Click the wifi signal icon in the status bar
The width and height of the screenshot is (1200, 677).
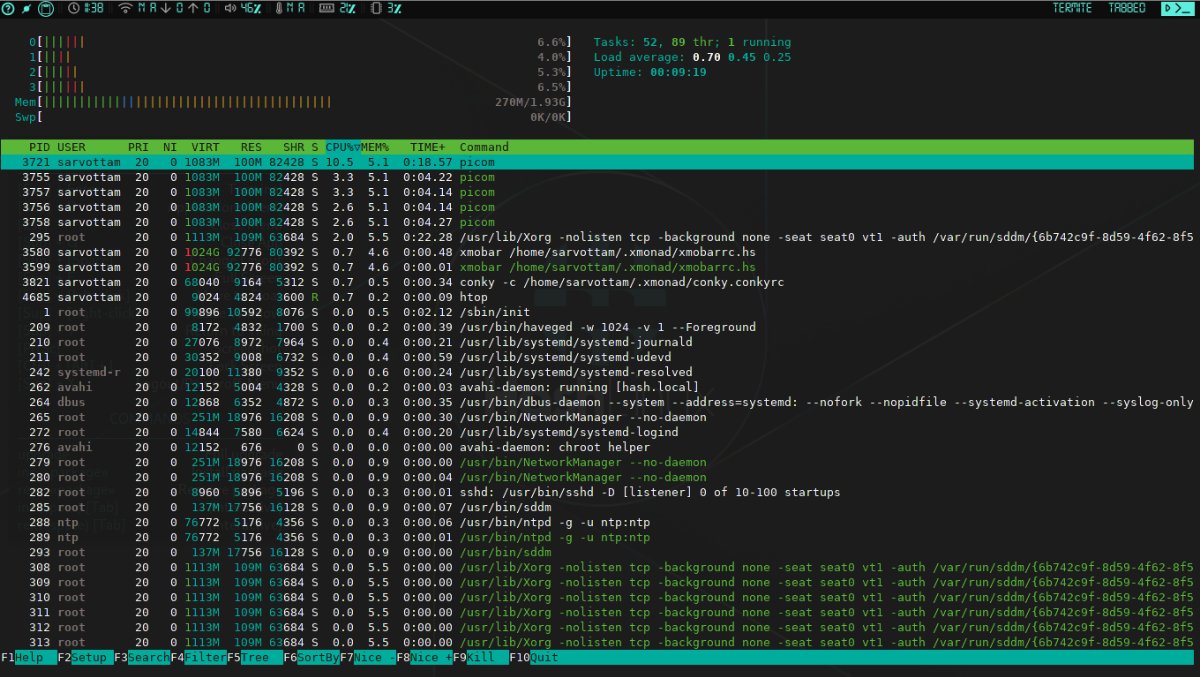pos(124,8)
